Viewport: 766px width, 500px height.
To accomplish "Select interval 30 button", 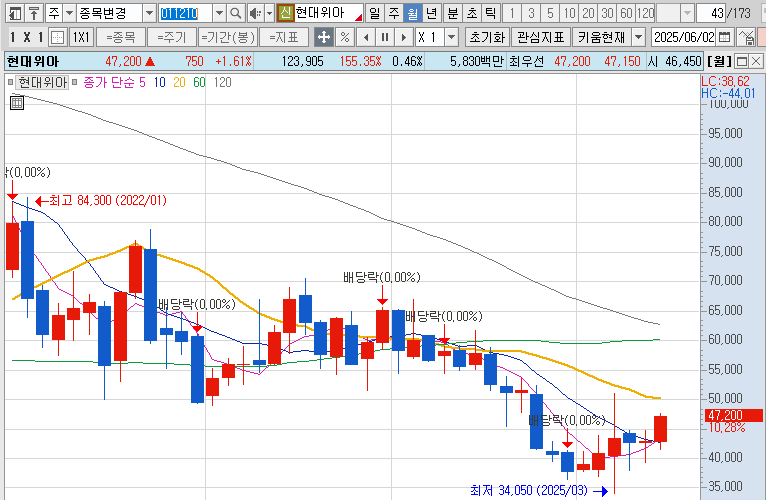I will tap(607, 13).
